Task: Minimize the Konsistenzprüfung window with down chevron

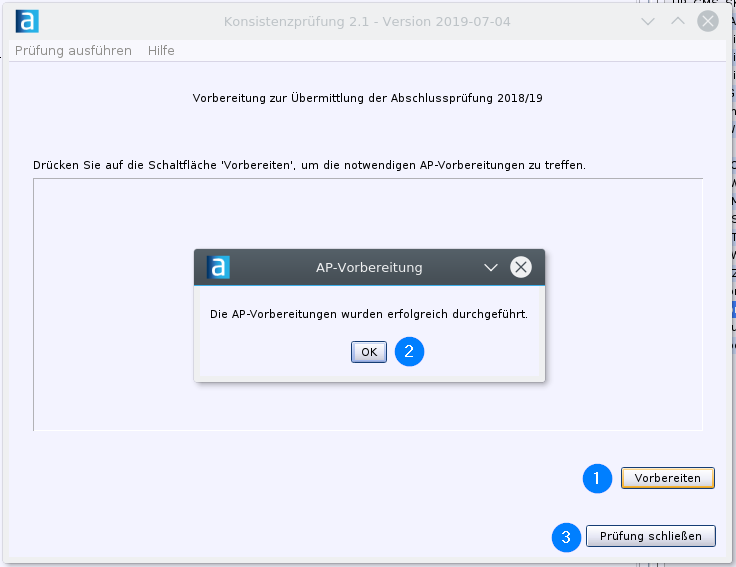Action: coord(648,22)
